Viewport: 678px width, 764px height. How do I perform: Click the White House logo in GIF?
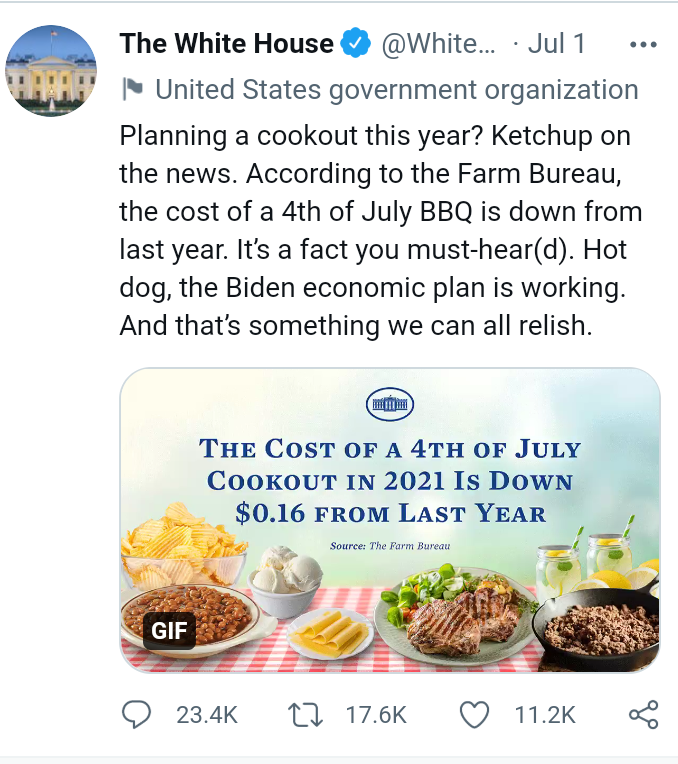coord(391,402)
